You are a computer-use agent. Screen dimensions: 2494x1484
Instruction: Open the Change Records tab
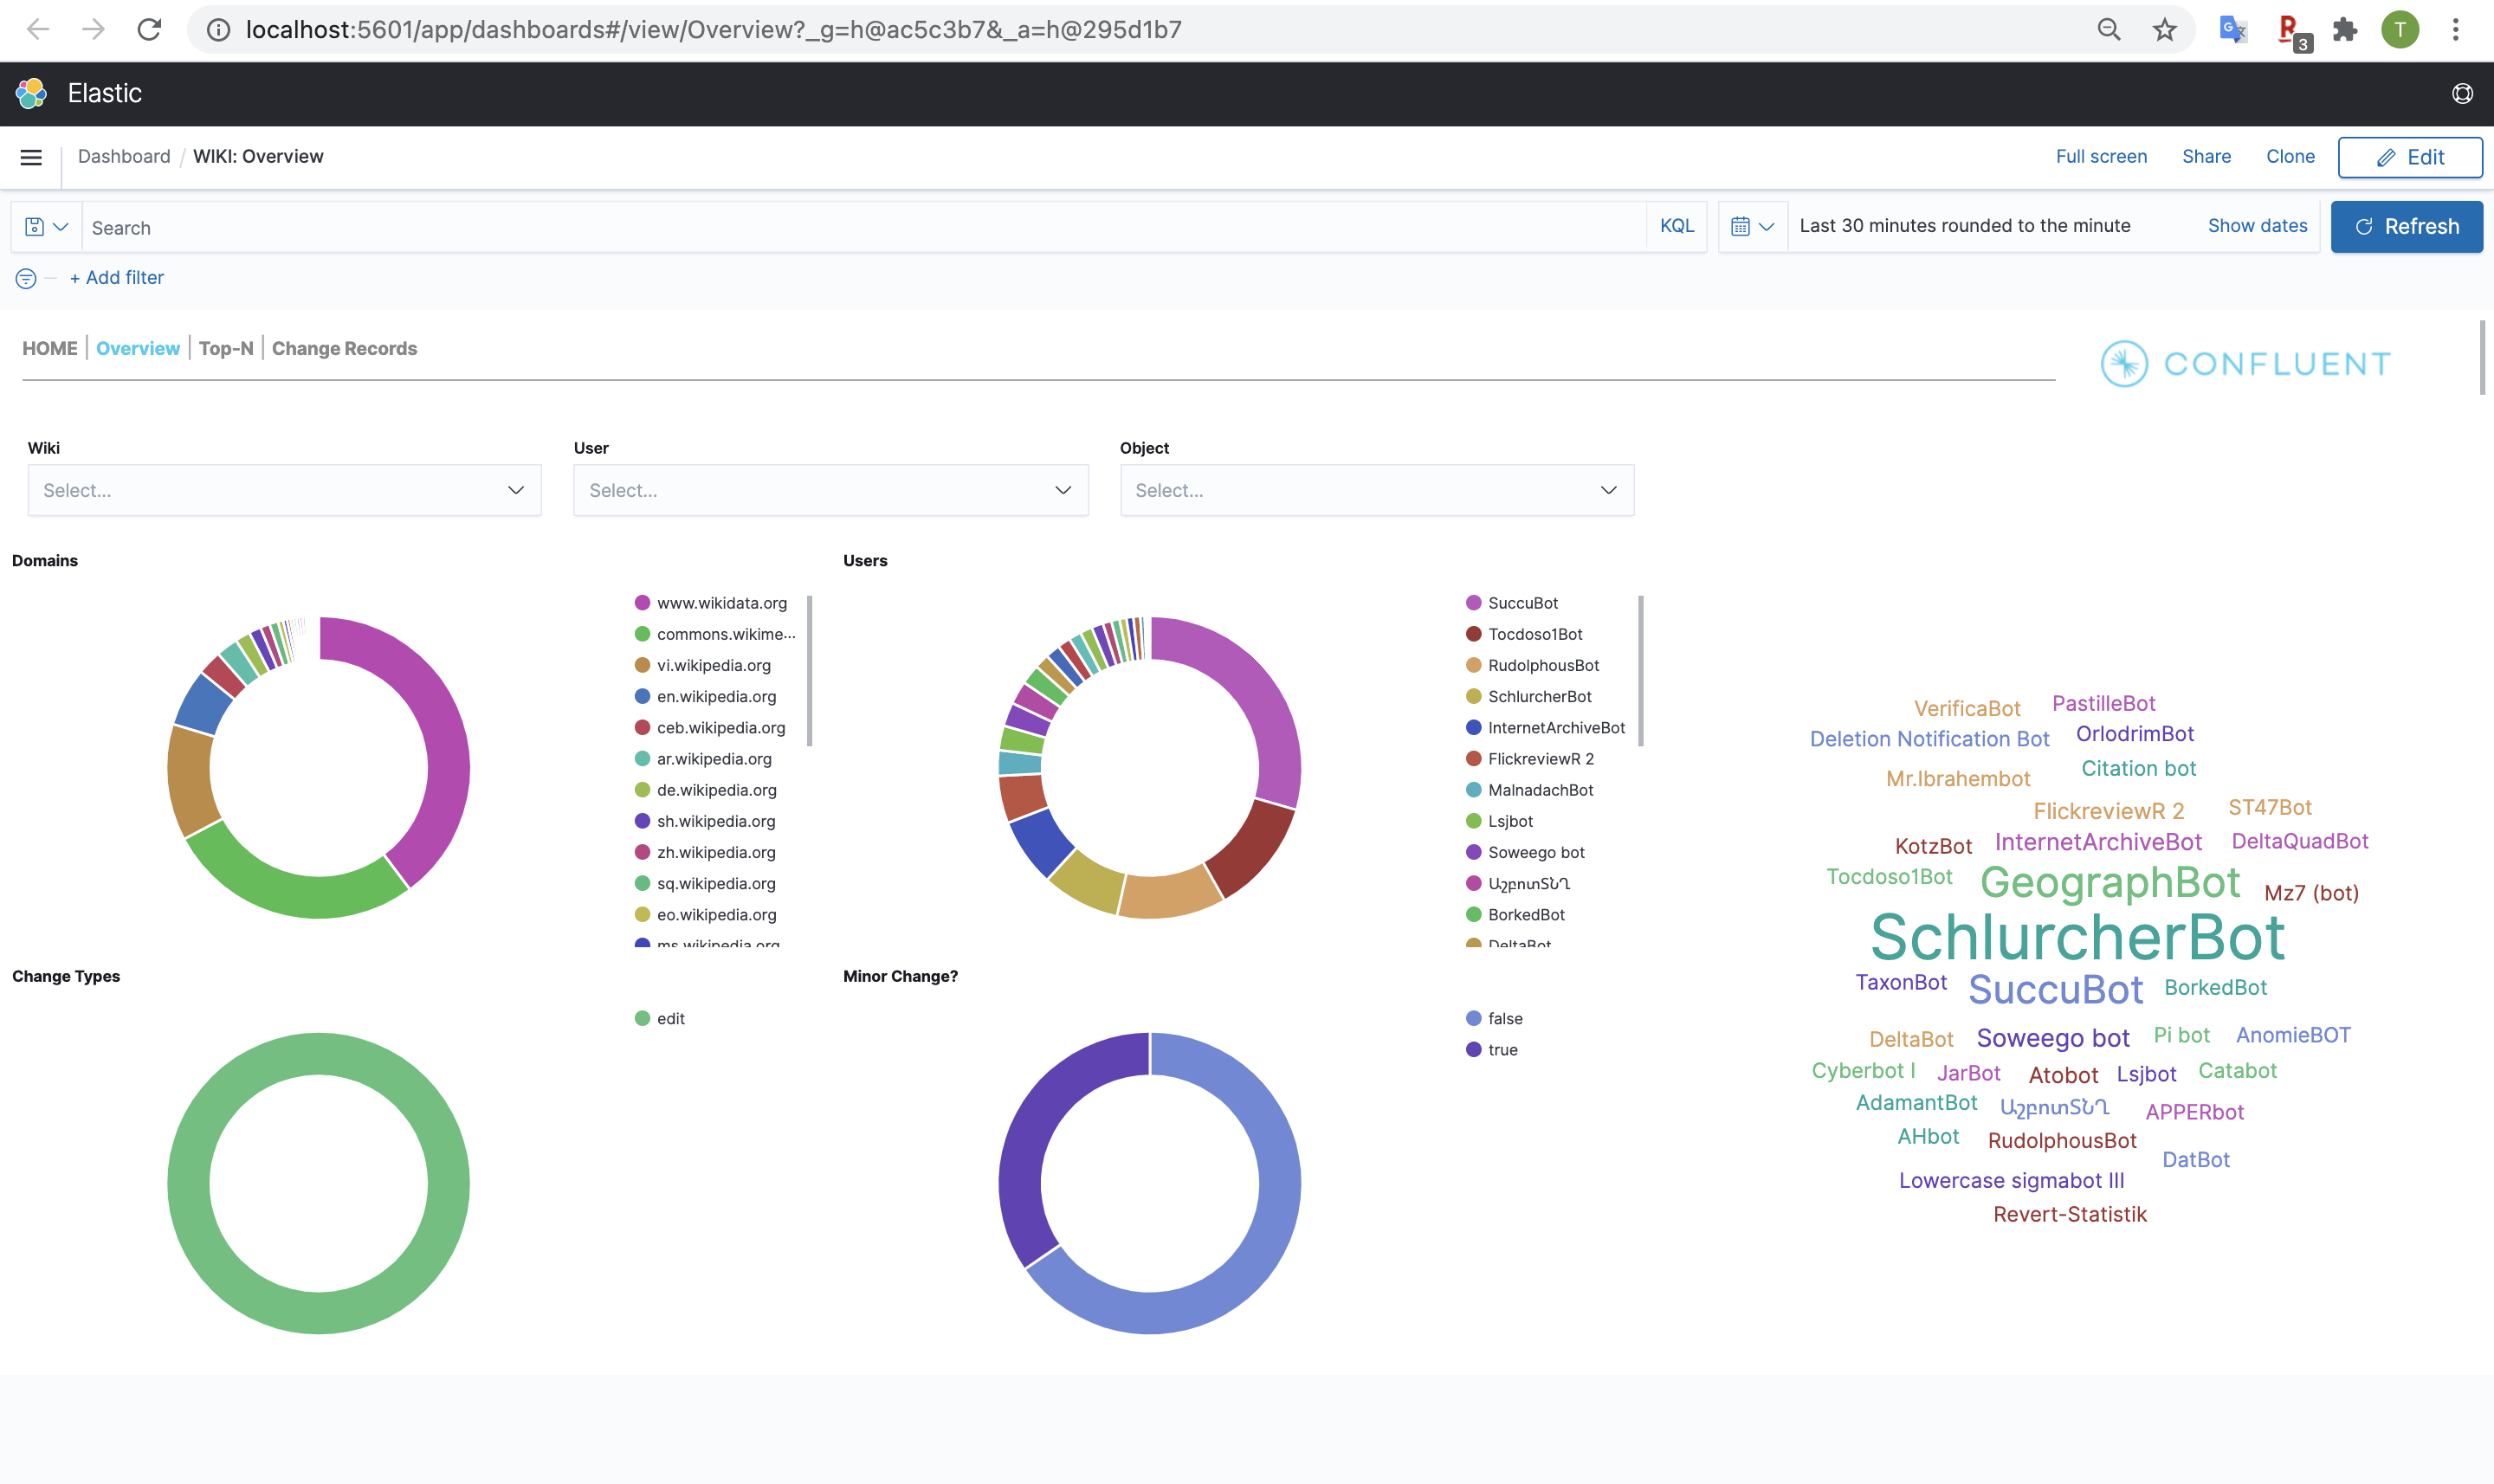click(x=344, y=348)
